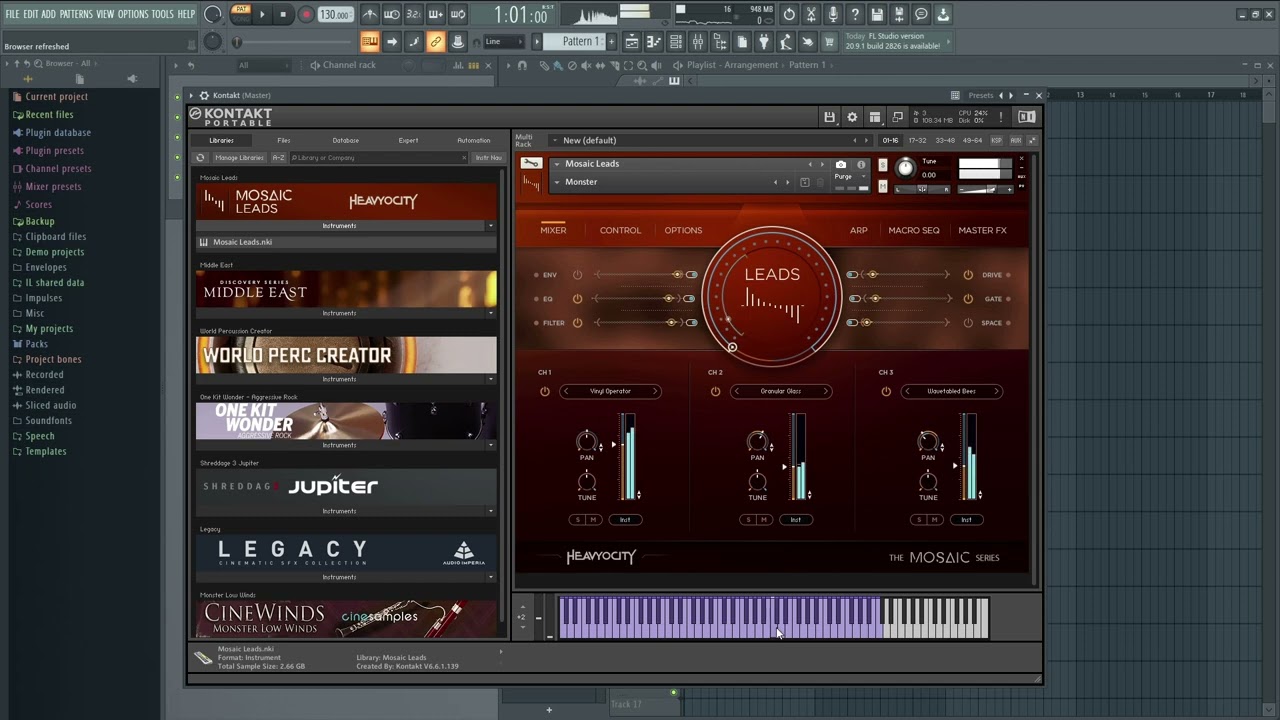Click the FL Studio save project icon

[877, 14]
